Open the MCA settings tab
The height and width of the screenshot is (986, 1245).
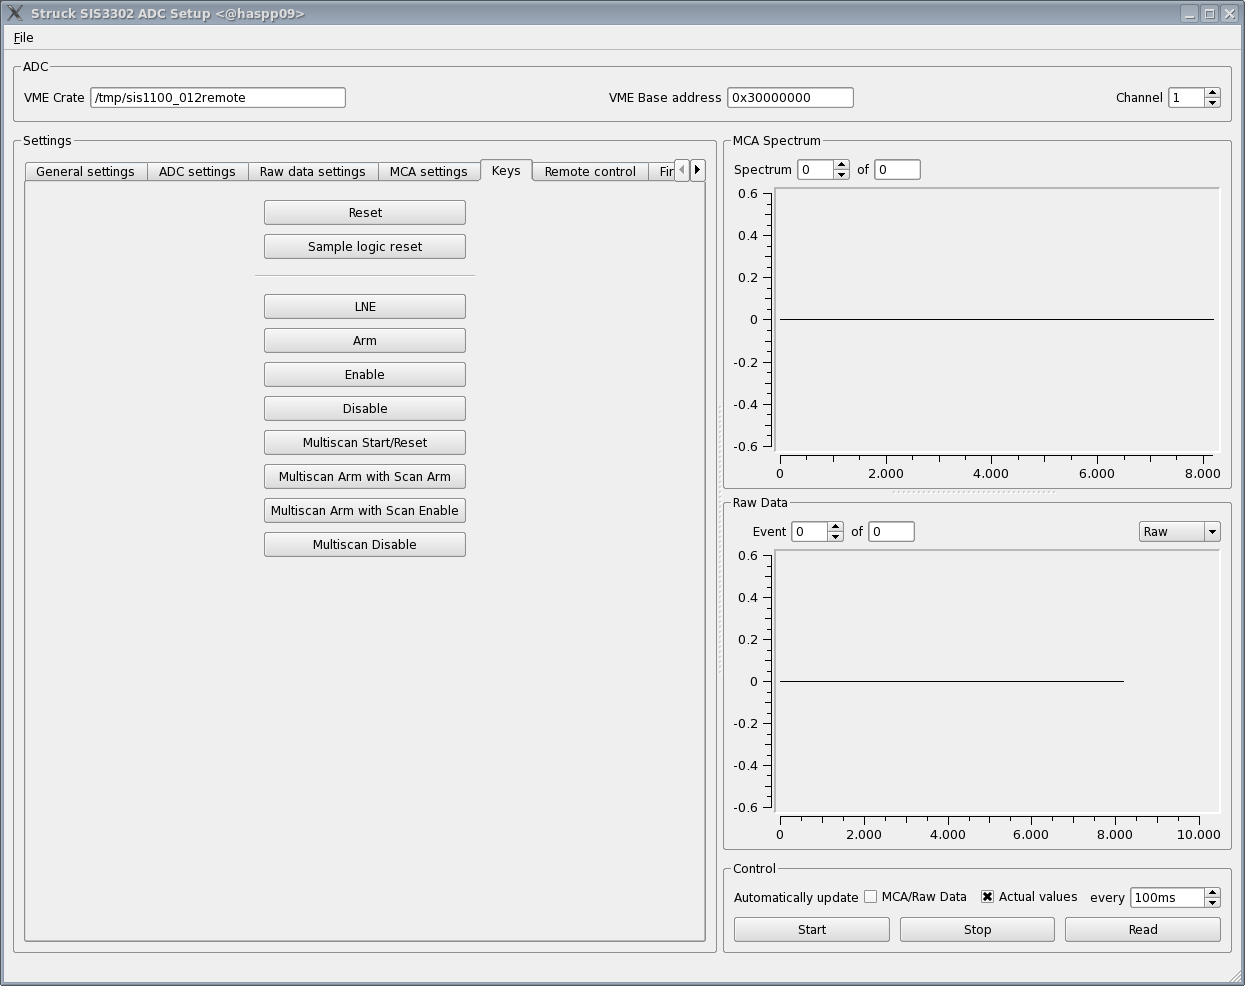coord(428,171)
